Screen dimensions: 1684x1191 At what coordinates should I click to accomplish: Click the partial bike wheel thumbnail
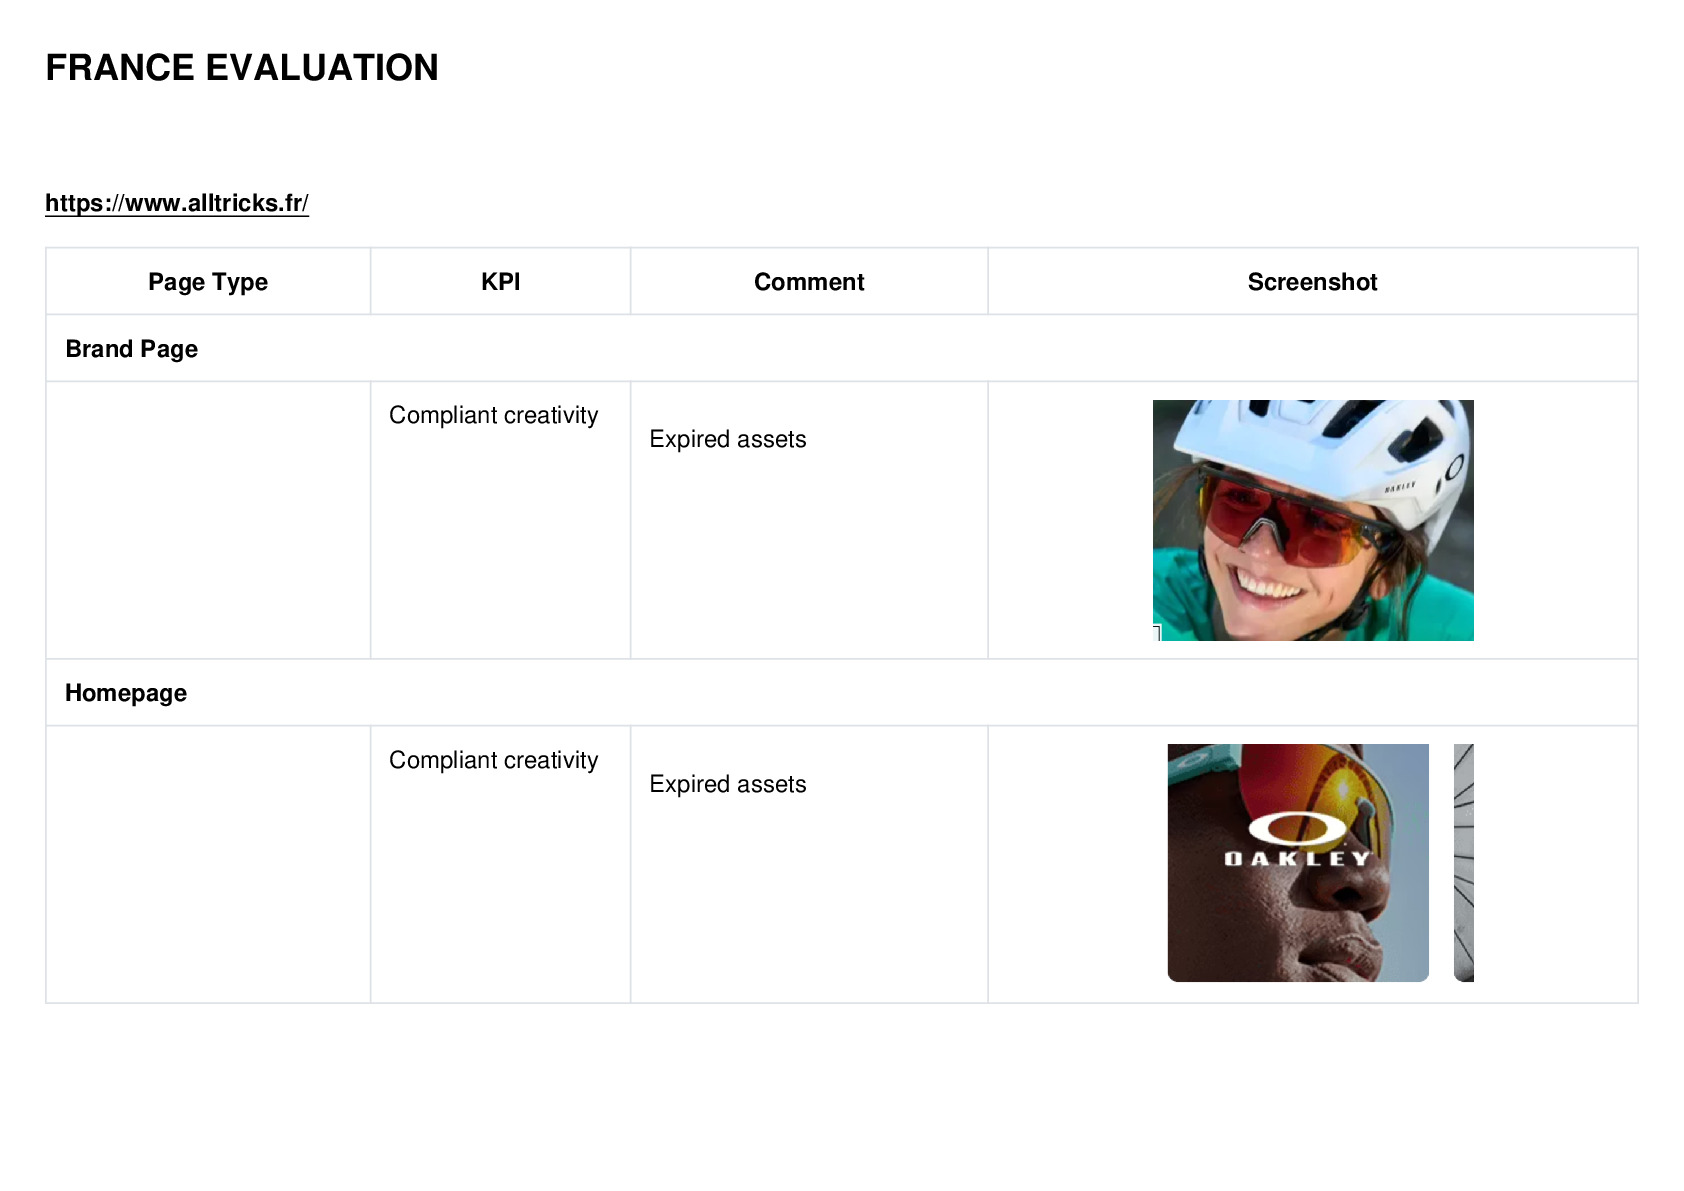[1464, 863]
